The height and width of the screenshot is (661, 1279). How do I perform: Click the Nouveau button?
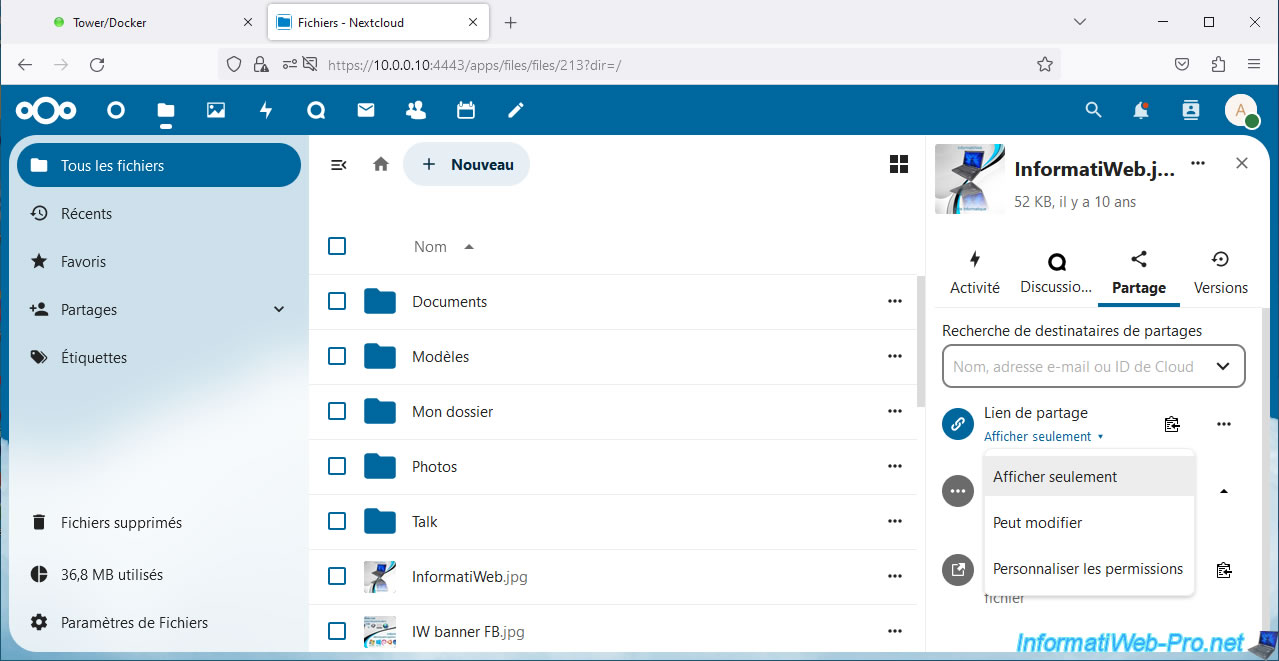pyautogui.click(x=466, y=165)
